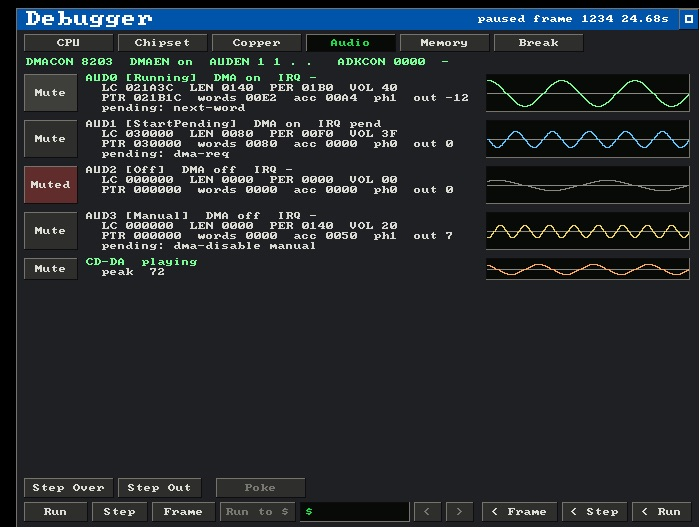Click 'out -12' value for AUD0
The width and height of the screenshot is (699, 527).
tap(441, 98)
